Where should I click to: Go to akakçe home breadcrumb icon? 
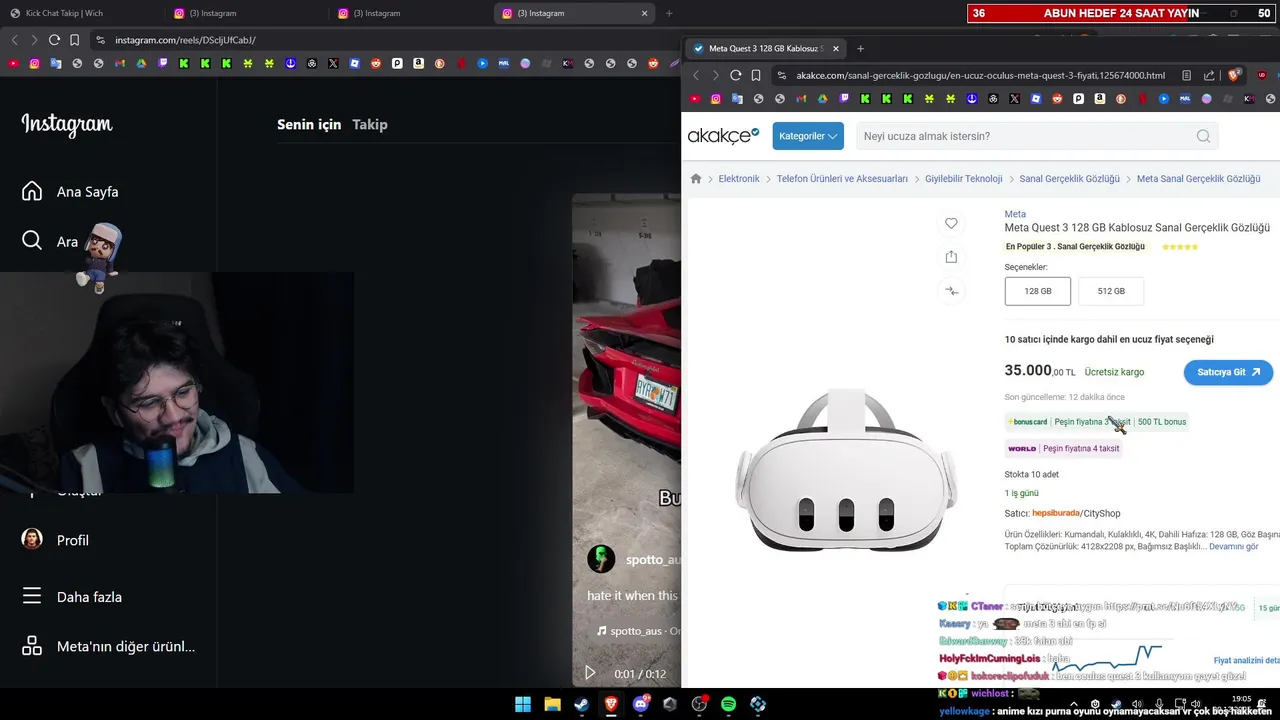(x=696, y=179)
